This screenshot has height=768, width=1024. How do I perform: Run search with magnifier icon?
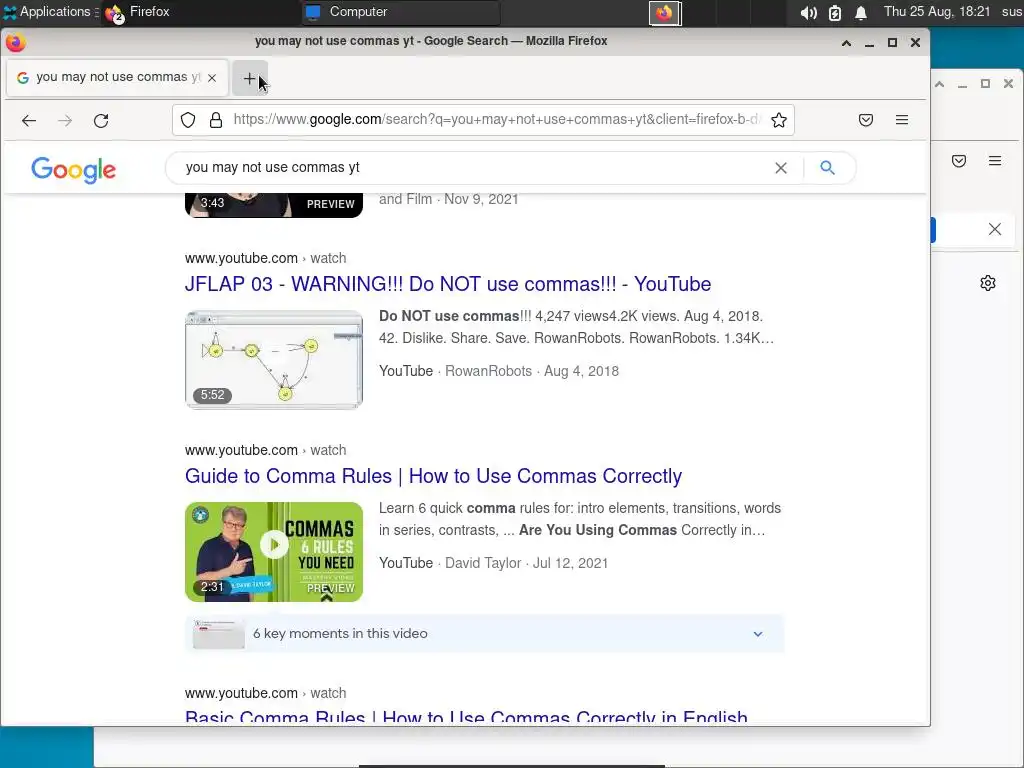[x=827, y=168]
